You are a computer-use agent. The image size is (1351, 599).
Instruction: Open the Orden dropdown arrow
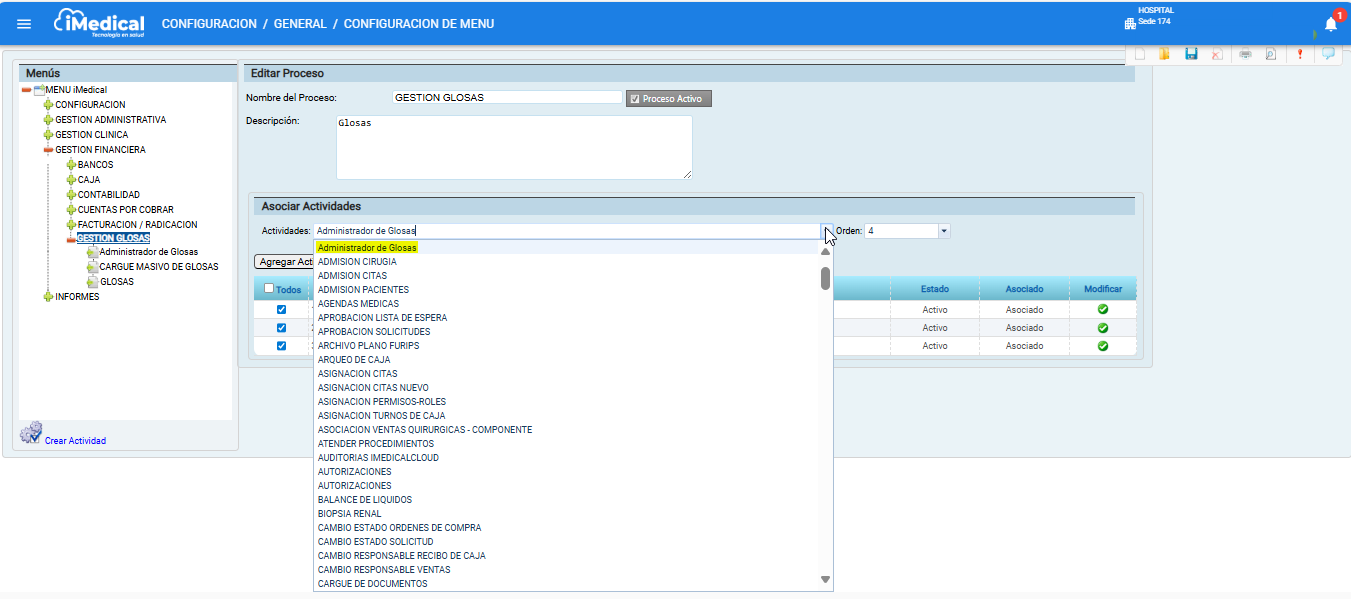coord(944,231)
